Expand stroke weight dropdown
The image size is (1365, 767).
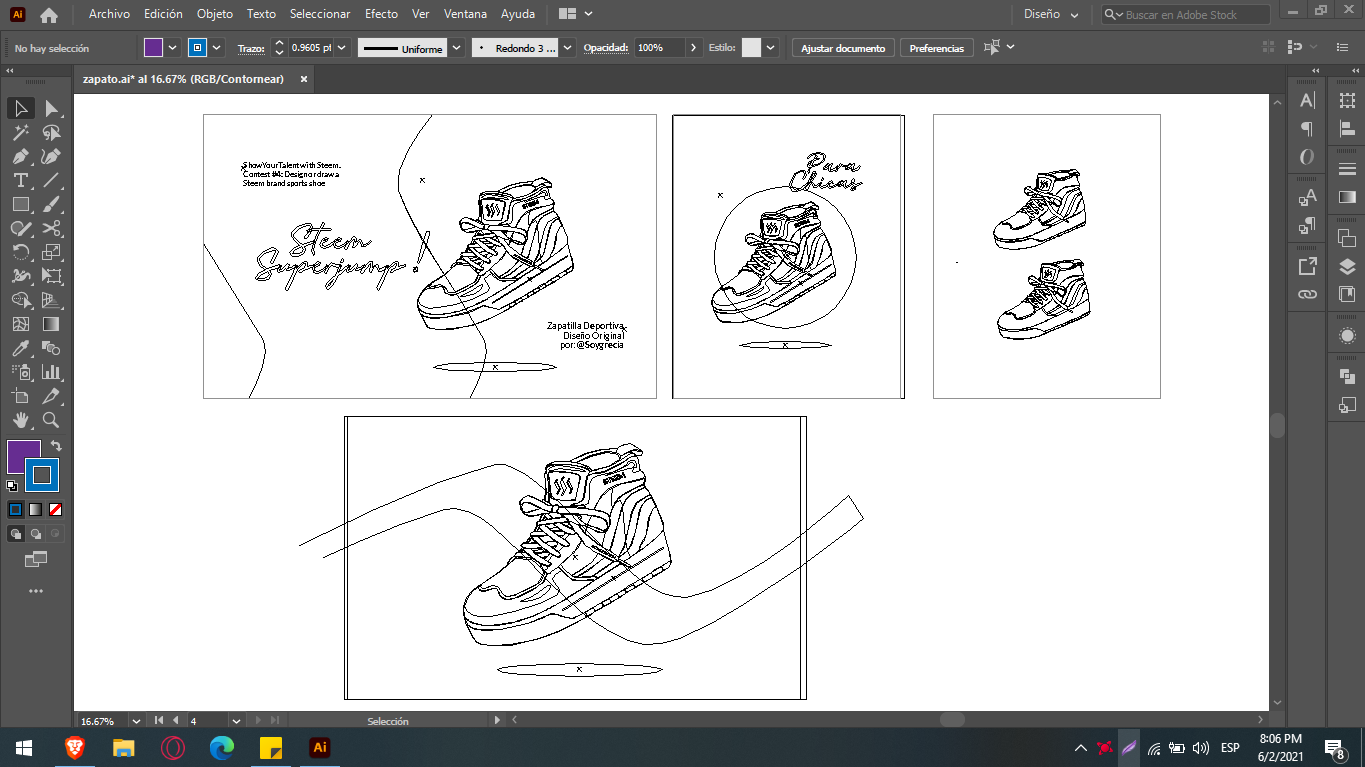pos(342,48)
